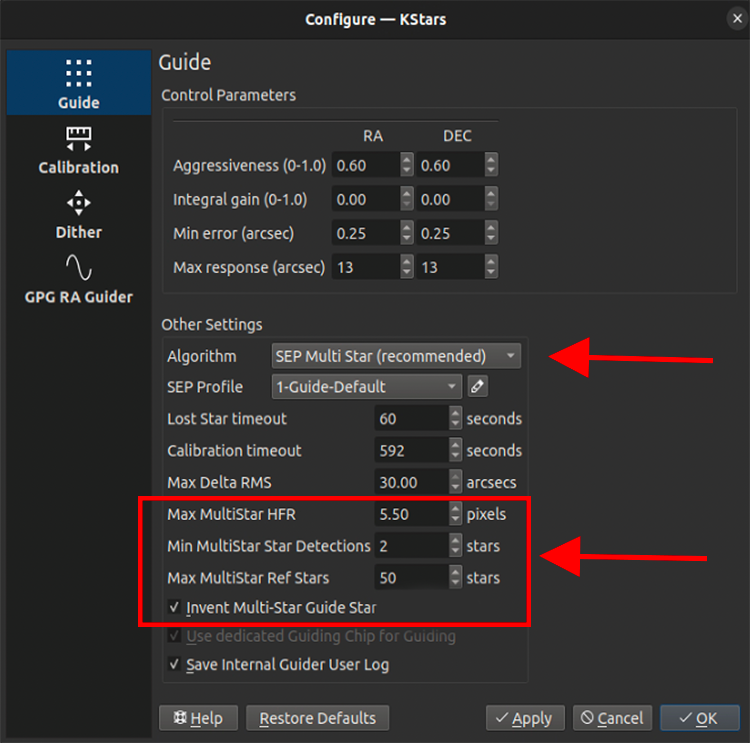Click the RA Aggressiveness stepper arrows
750x743 pixels.
pyautogui.click(x=406, y=165)
